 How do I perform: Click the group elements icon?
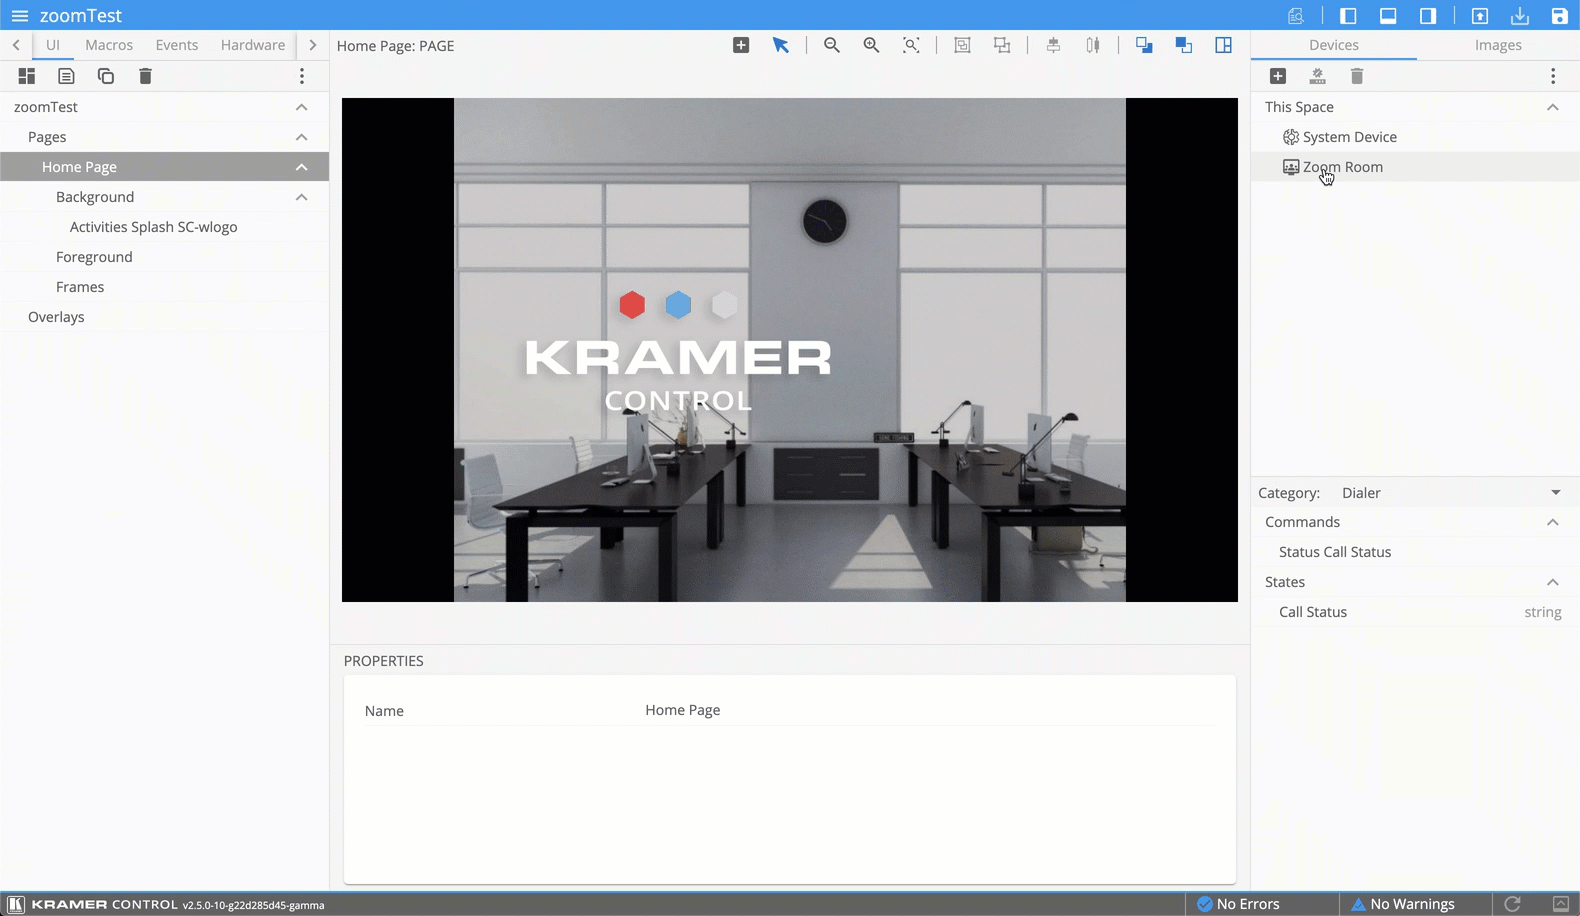[x=962, y=45]
